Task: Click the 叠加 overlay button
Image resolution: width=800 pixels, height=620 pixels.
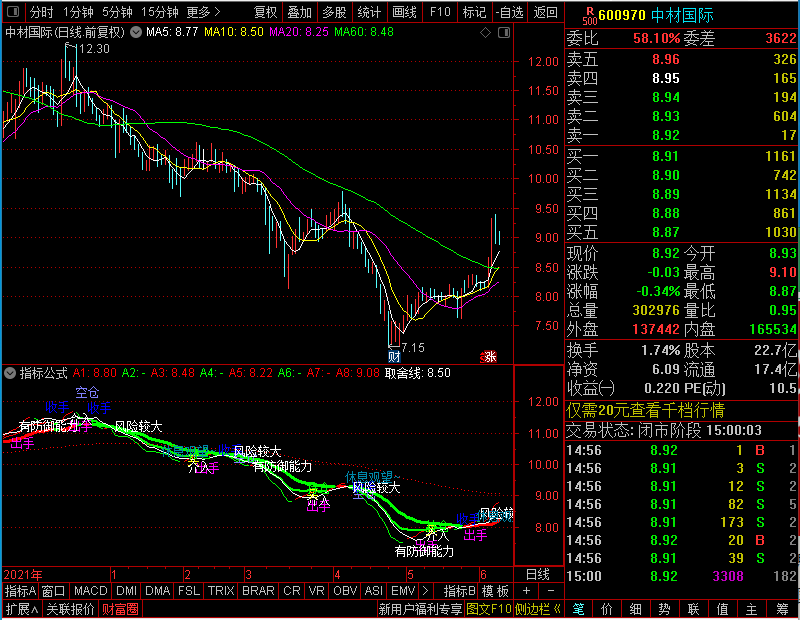Action: click(x=299, y=12)
